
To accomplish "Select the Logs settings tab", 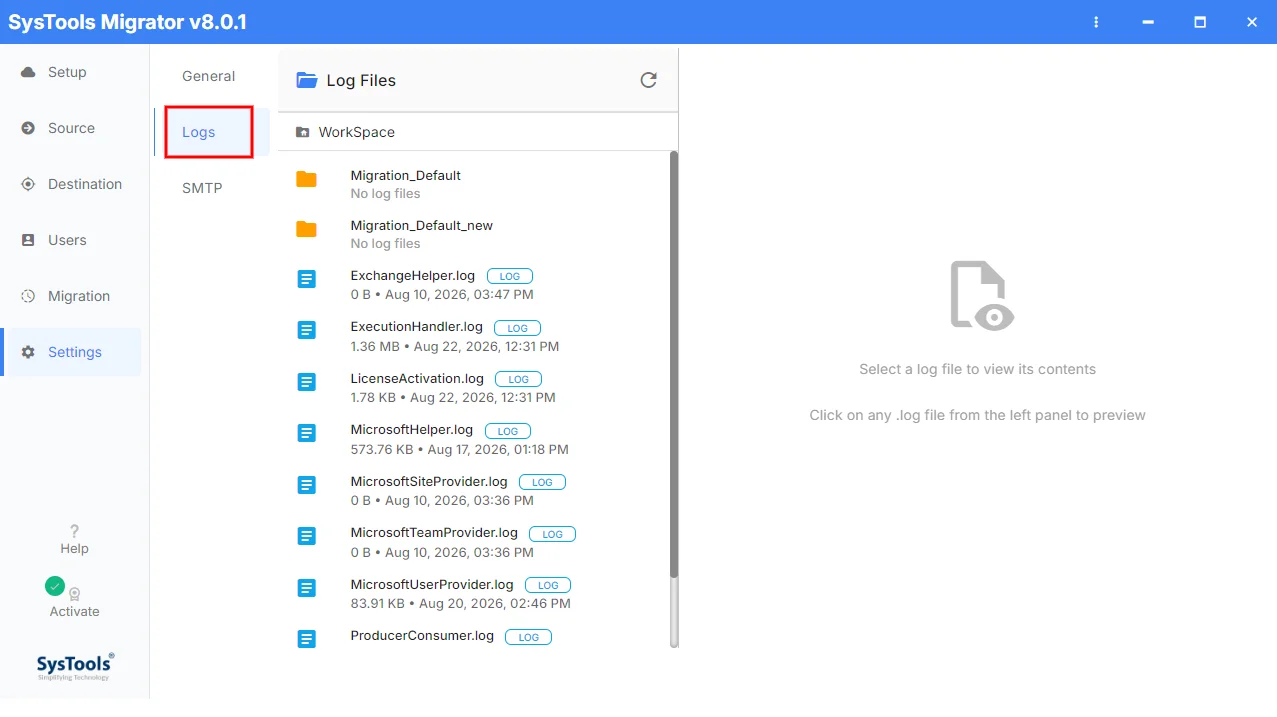I will pos(198,132).
